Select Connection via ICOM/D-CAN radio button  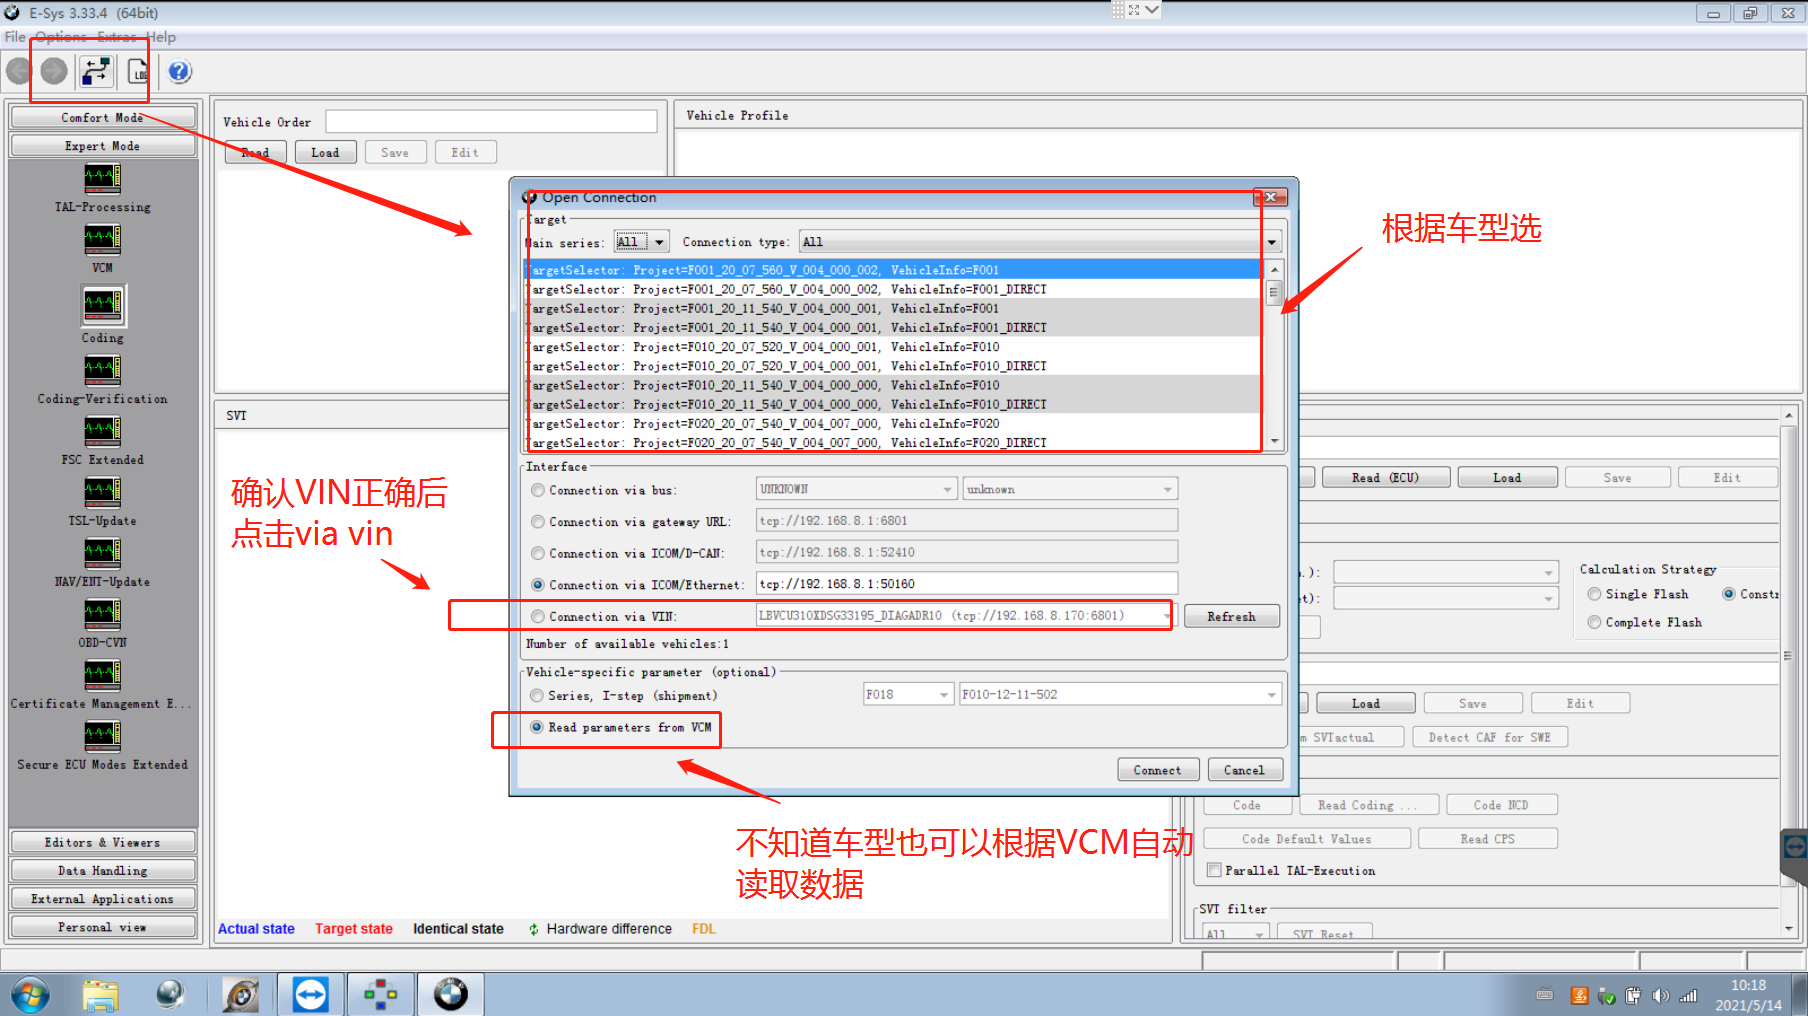coord(538,553)
